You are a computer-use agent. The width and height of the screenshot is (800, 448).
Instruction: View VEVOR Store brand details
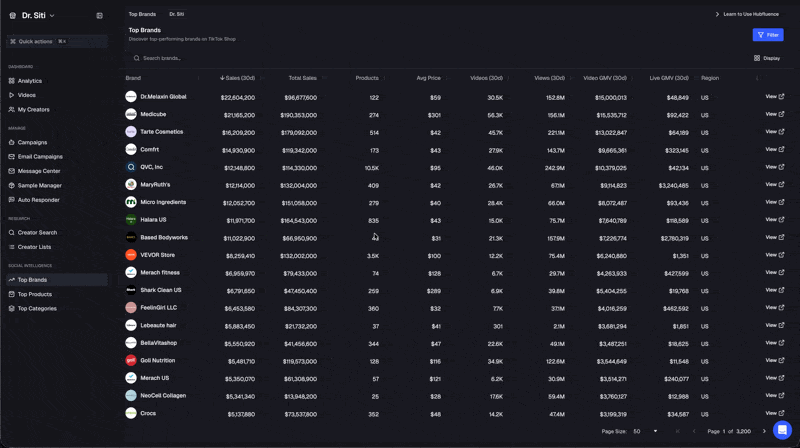tap(774, 255)
